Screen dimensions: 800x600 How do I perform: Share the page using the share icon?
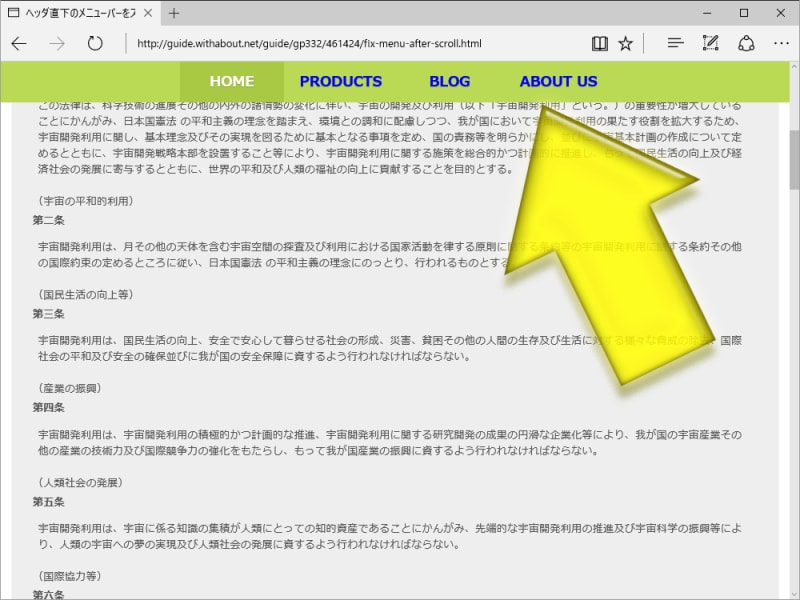tap(746, 43)
